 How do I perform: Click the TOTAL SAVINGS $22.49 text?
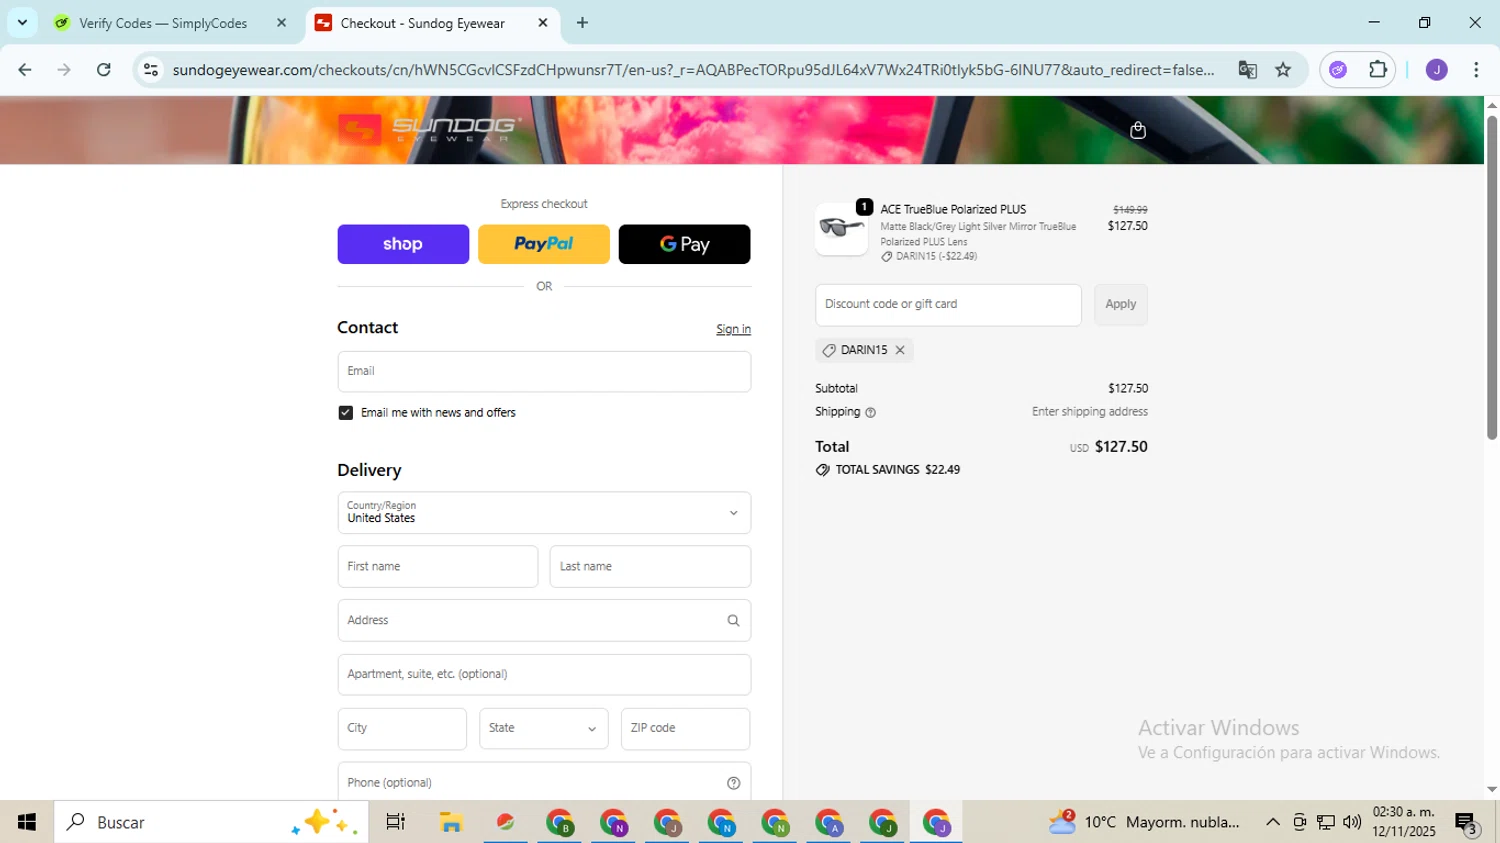click(x=897, y=470)
